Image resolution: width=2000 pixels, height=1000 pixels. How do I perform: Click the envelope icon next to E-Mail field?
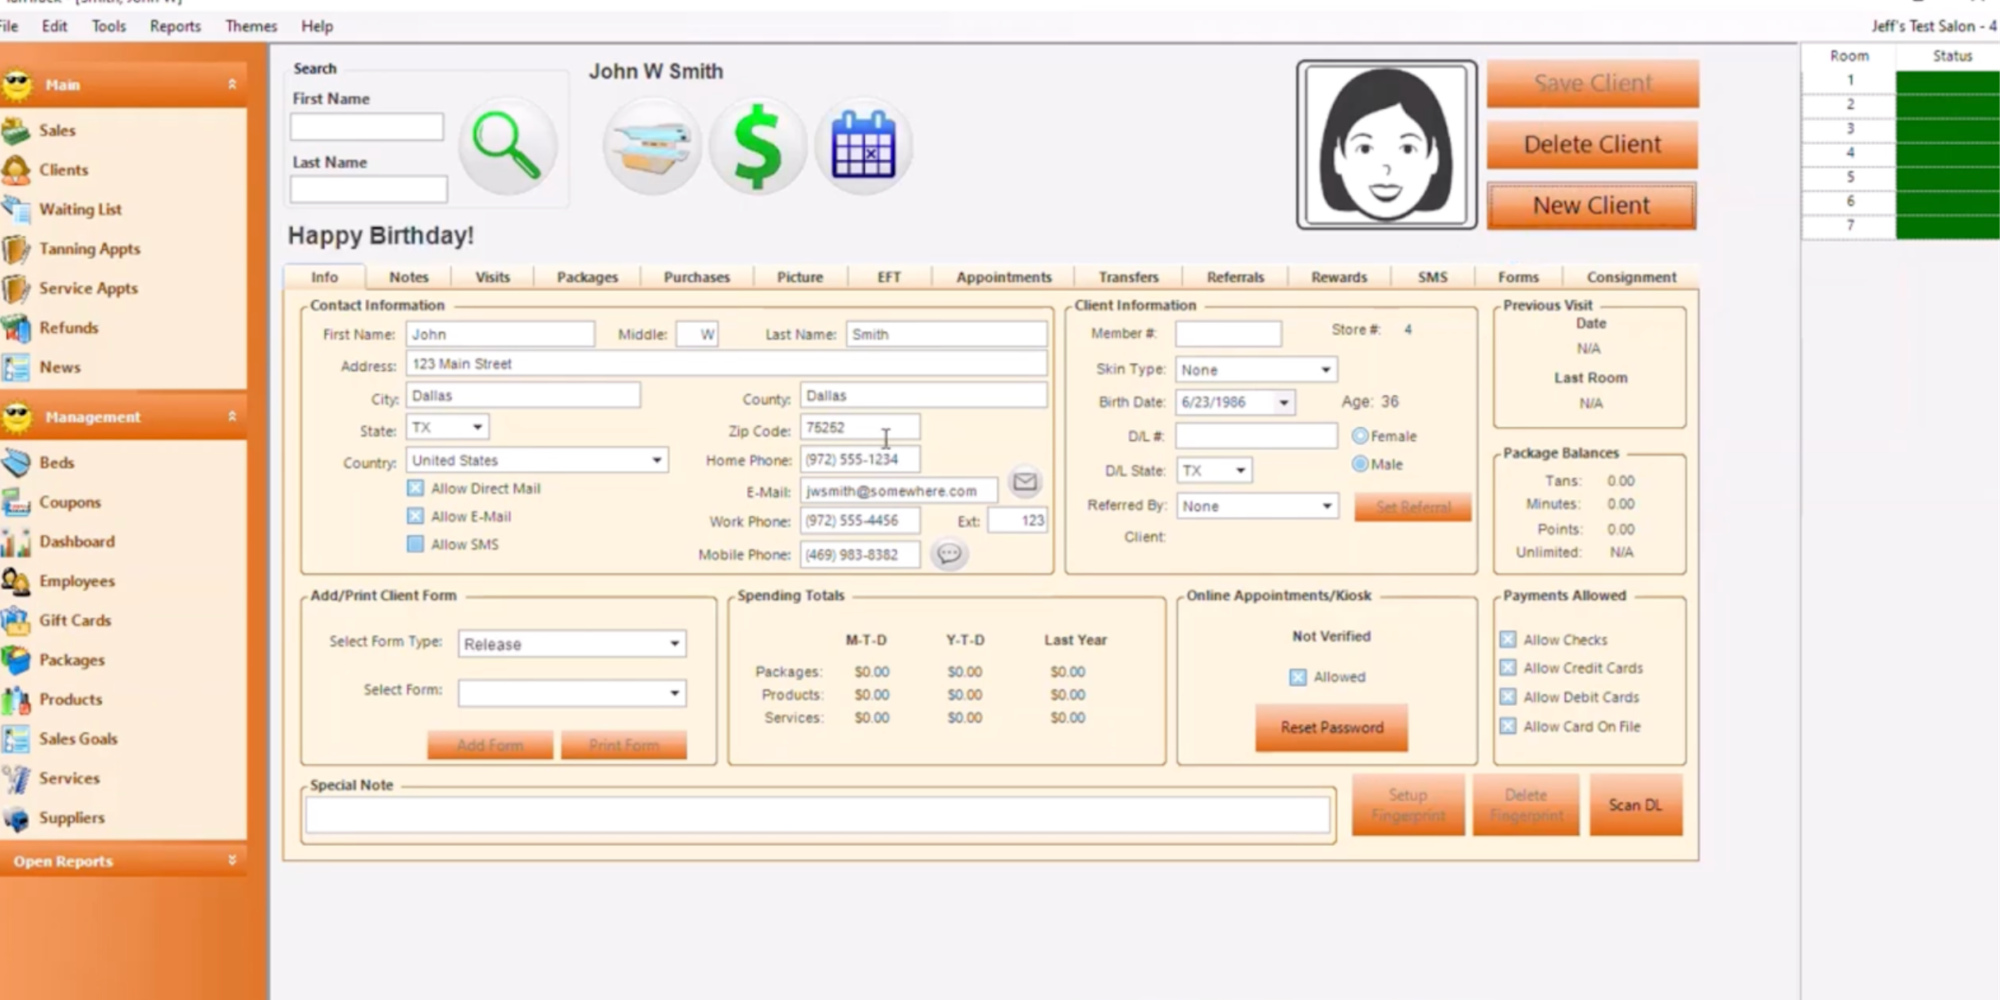click(1024, 482)
